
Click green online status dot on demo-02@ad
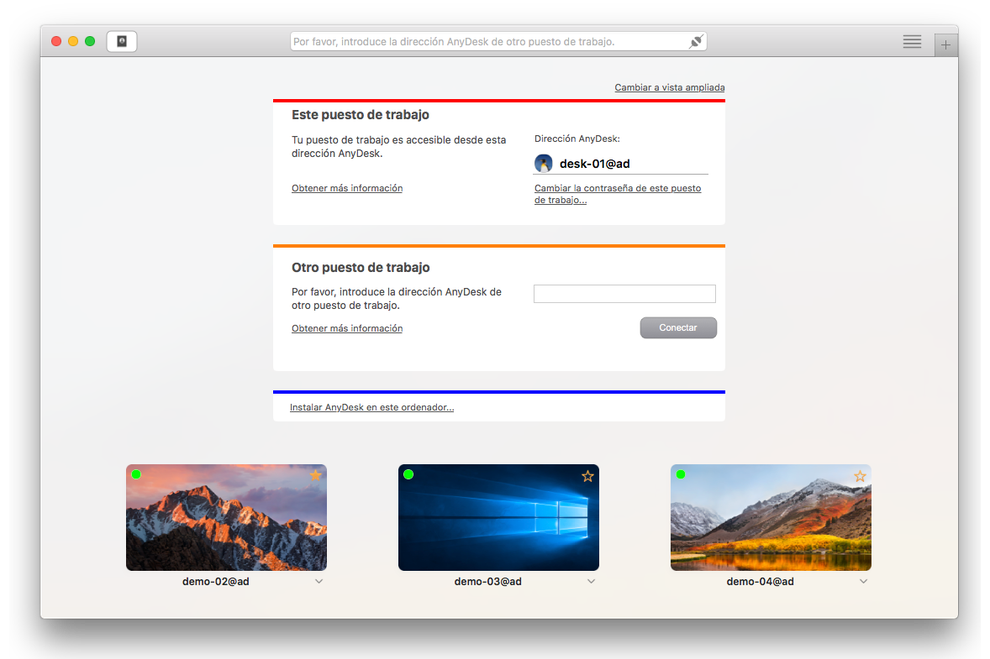[x=136, y=475]
